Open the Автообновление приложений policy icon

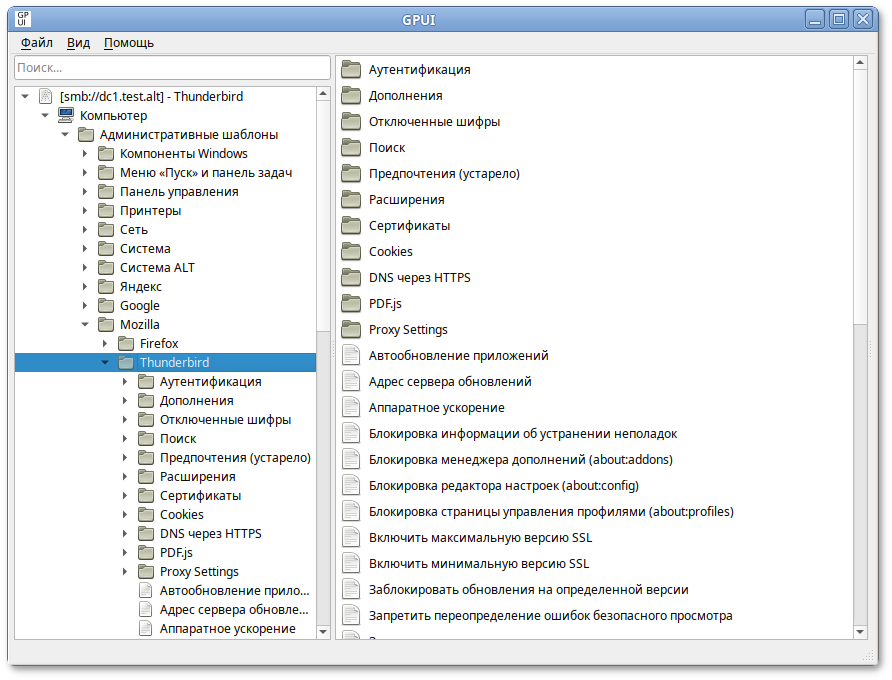point(350,354)
